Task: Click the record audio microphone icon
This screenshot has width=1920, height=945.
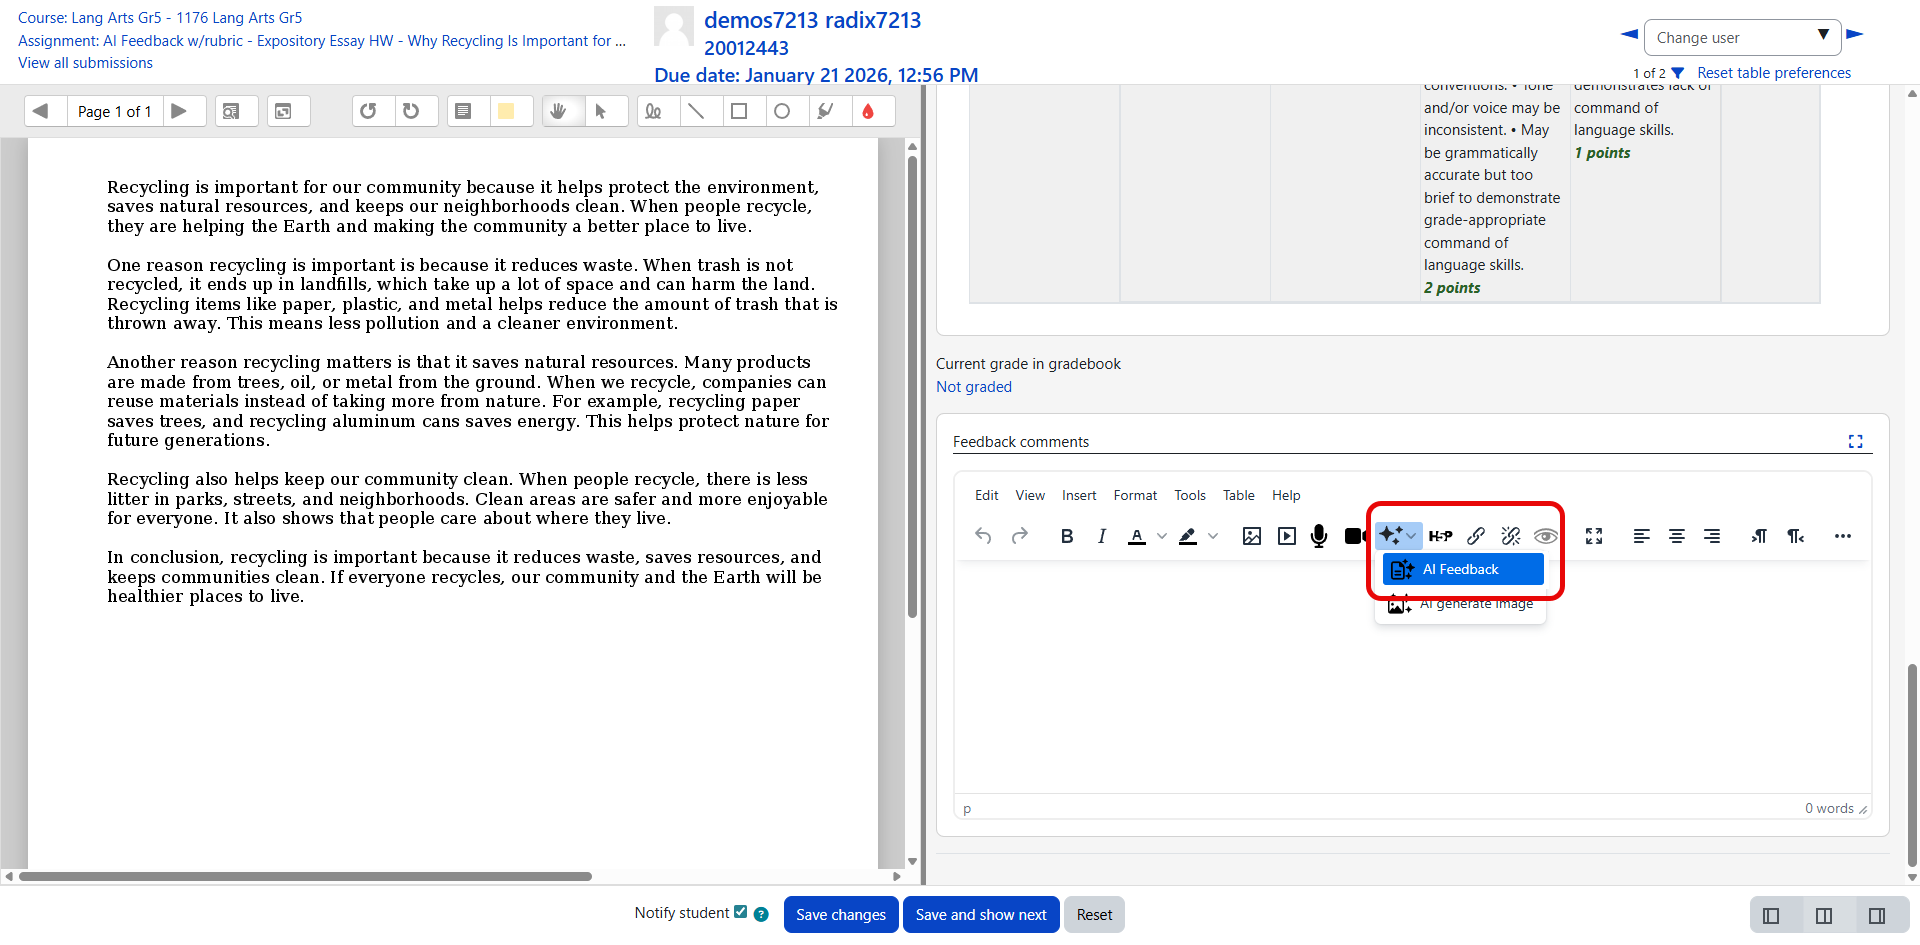Action: [x=1319, y=536]
